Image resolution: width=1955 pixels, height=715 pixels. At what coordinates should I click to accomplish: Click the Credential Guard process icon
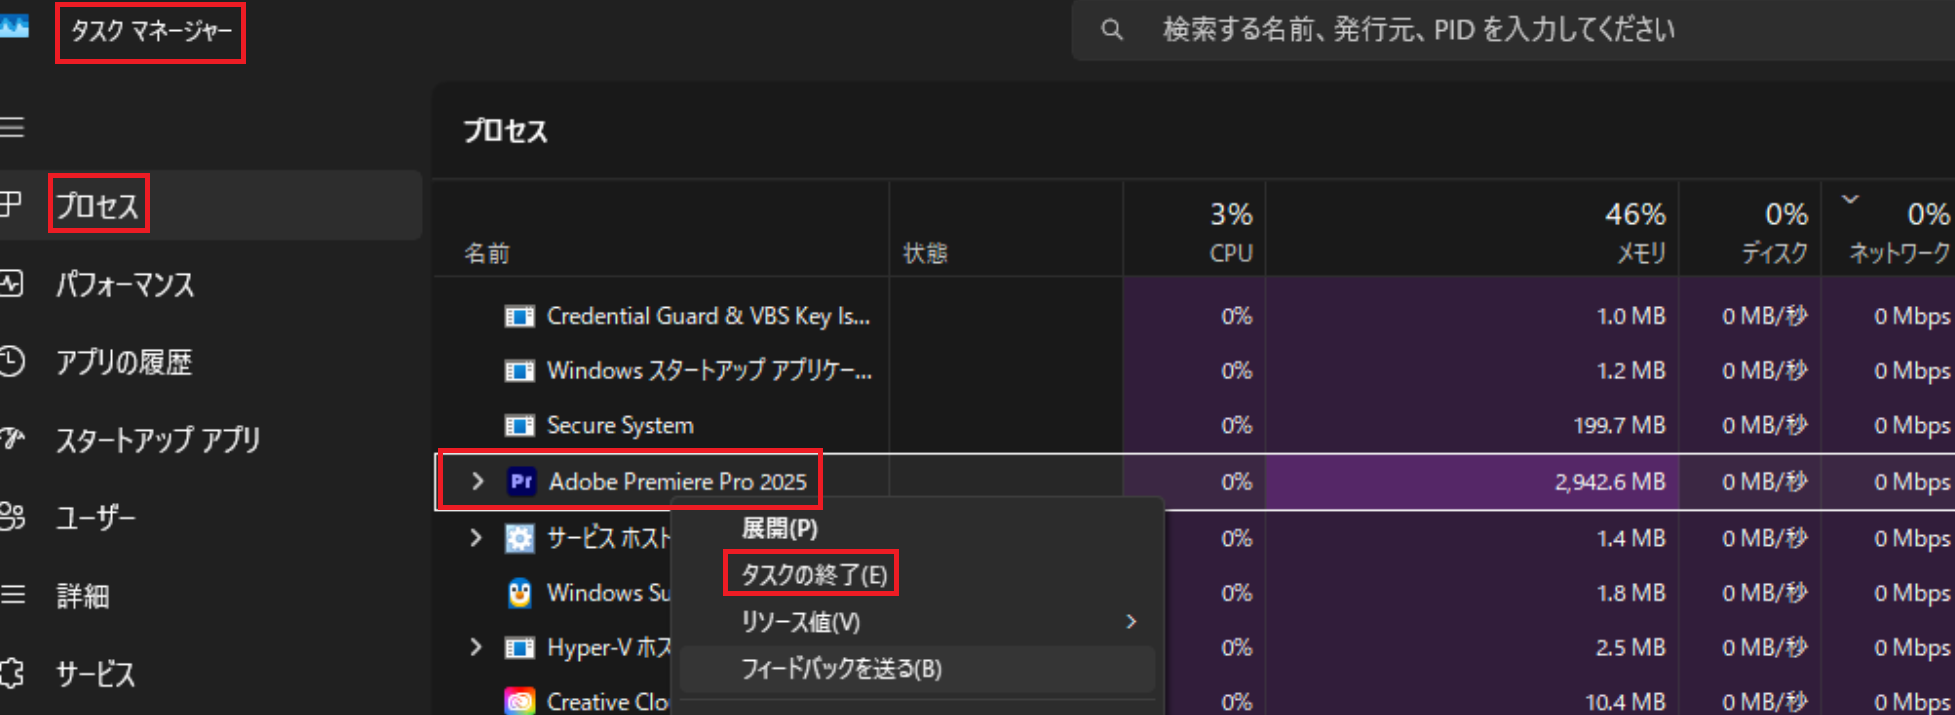pyautogui.click(x=519, y=317)
